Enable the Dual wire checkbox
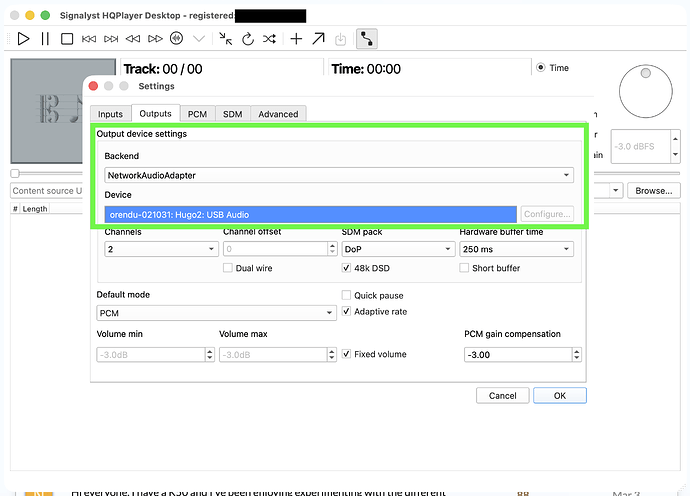Viewport: 690px width, 496px height. (x=228, y=268)
